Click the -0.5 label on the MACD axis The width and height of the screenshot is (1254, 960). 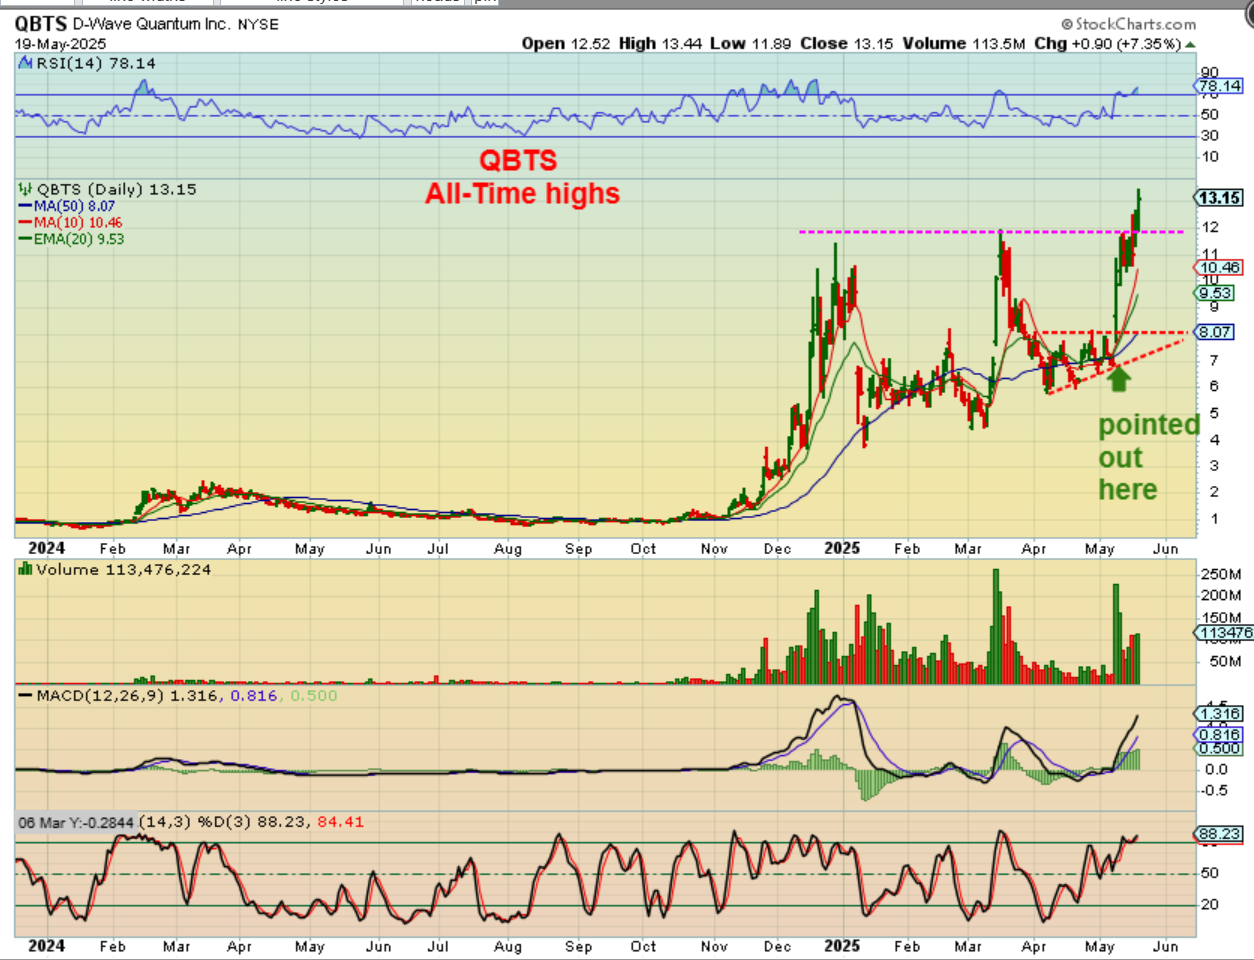1214,790
